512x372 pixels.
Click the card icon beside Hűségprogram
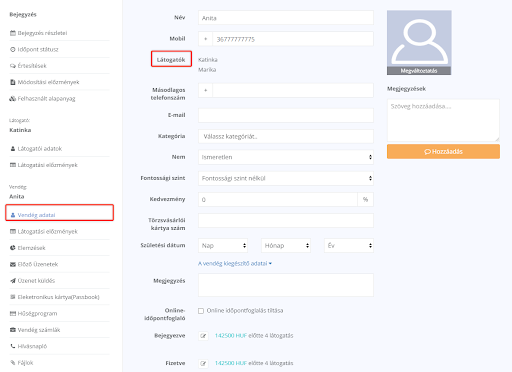click(13, 313)
